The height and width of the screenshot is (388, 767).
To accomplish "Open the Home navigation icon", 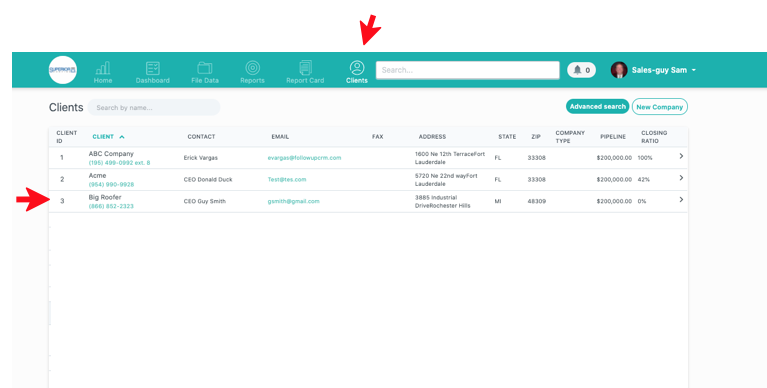I will (x=103, y=72).
